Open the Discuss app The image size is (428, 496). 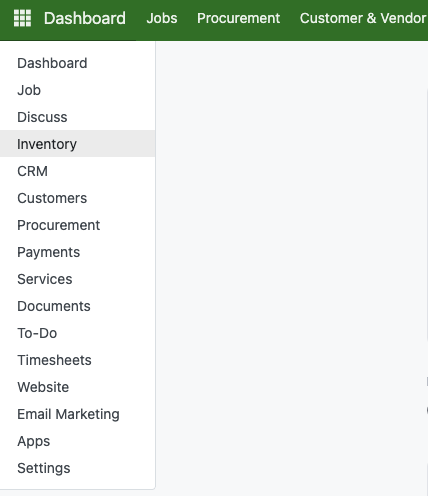(x=77, y=117)
